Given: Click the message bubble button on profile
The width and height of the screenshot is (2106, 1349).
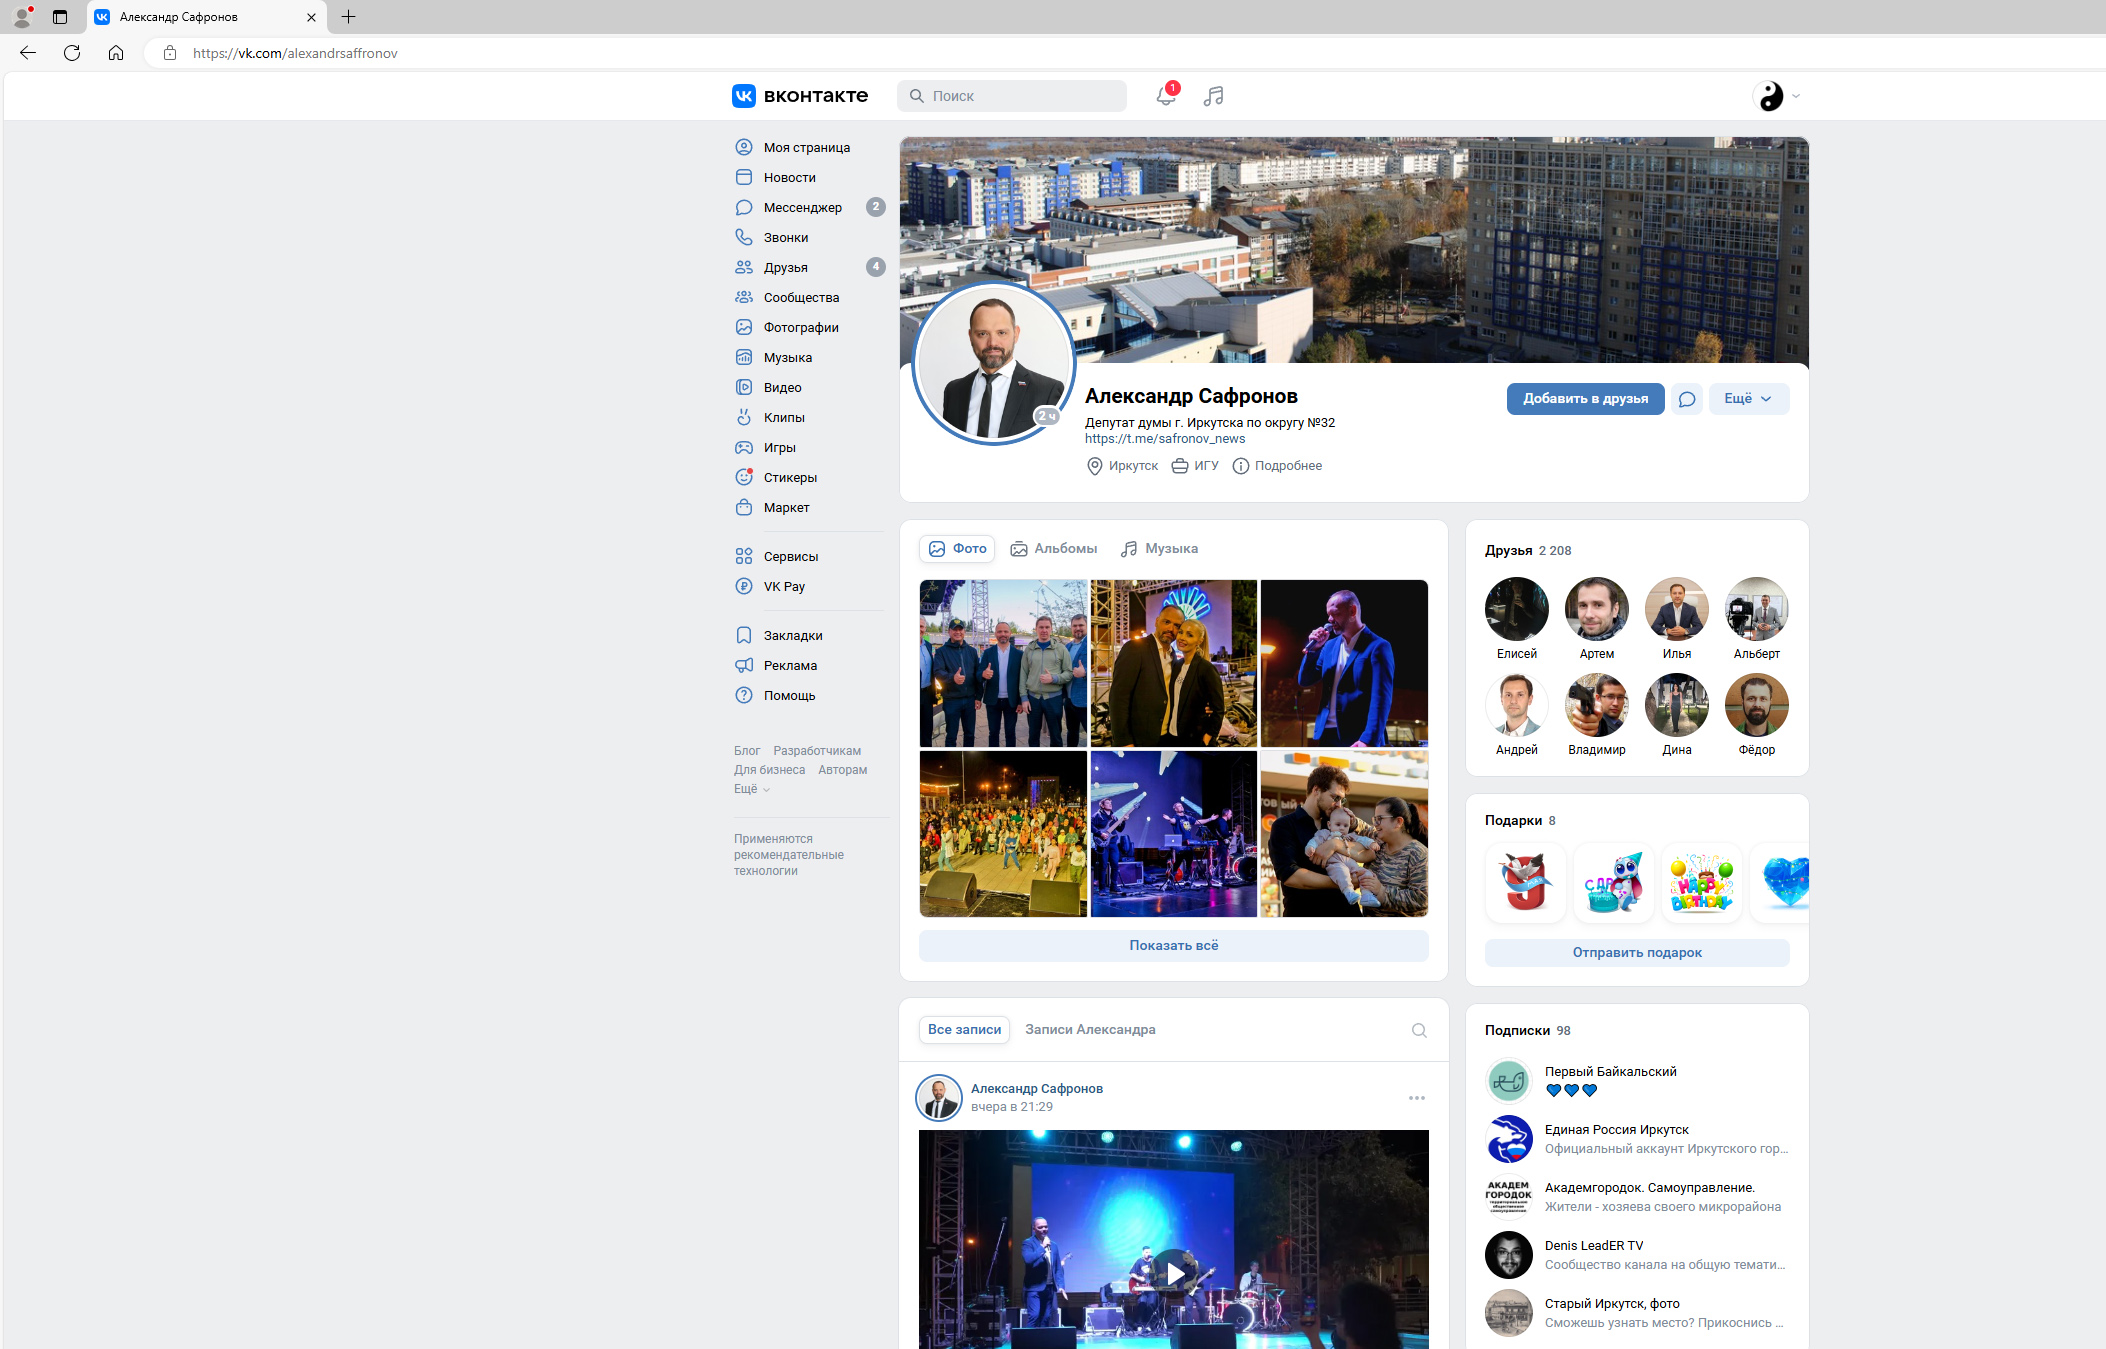Looking at the screenshot, I should click(x=1687, y=399).
